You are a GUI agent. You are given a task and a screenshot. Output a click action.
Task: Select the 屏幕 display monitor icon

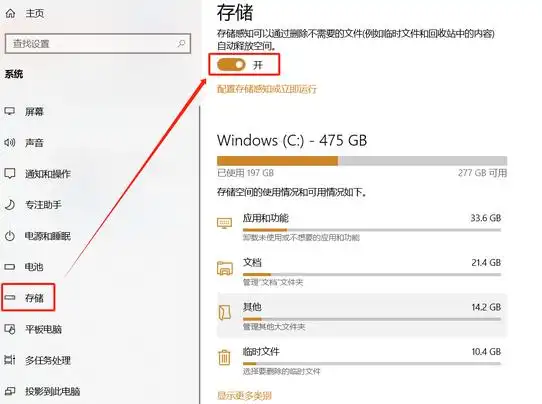pyautogui.click(x=10, y=111)
